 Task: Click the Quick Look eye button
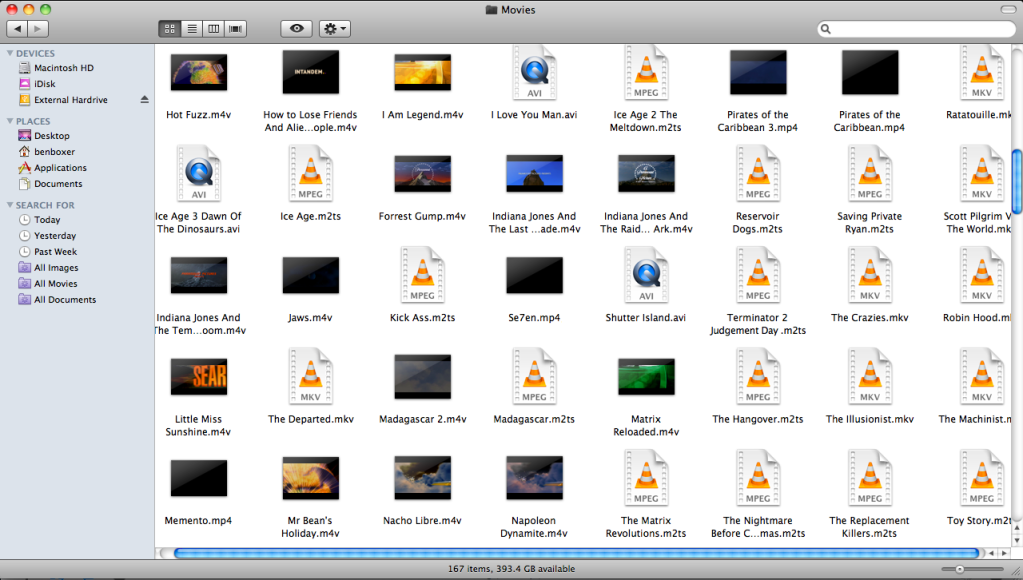(297, 29)
